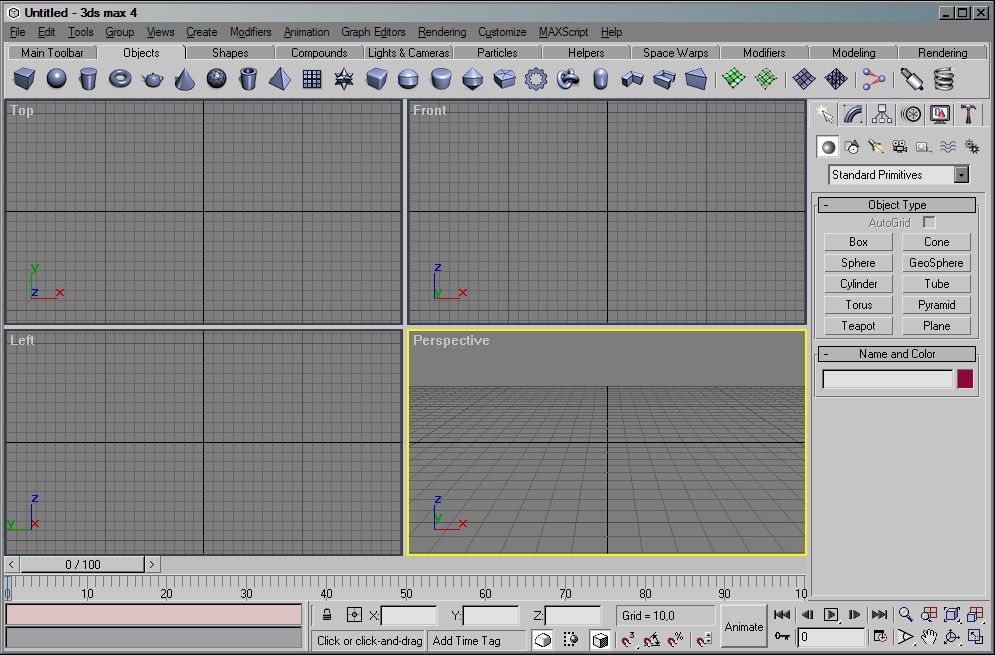The image size is (995, 655).
Task: Click the Tube button in Object Type
Action: [x=936, y=284]
